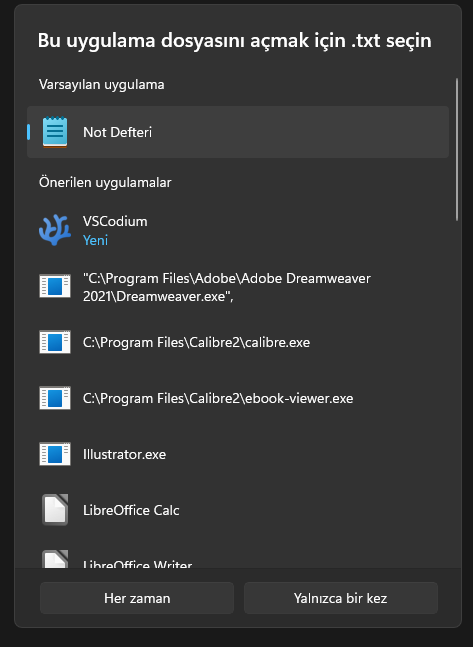Select Not Defteri as default app

tap(238, 132)
